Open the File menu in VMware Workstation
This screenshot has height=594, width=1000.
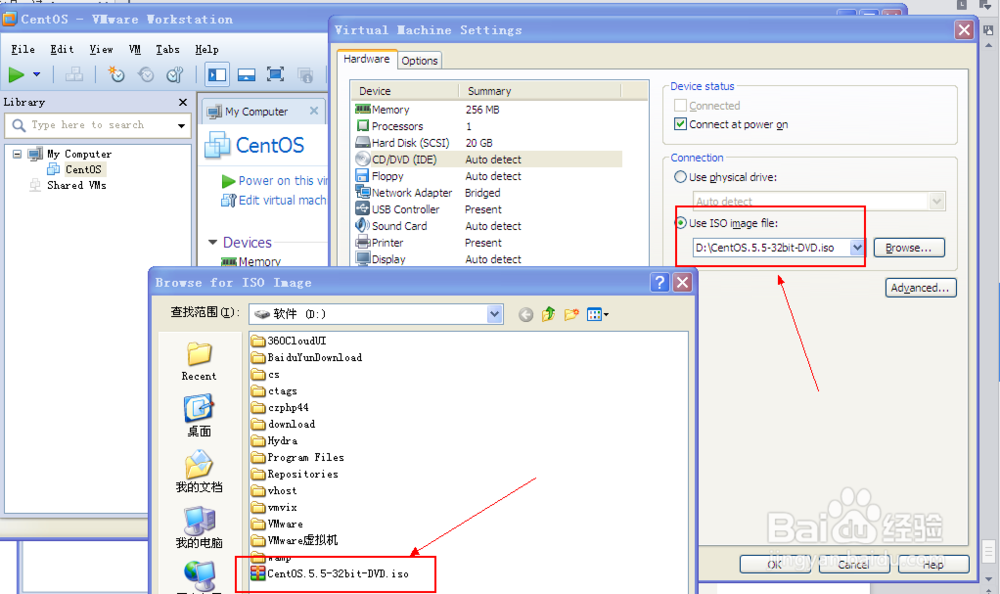coord(23,49)
